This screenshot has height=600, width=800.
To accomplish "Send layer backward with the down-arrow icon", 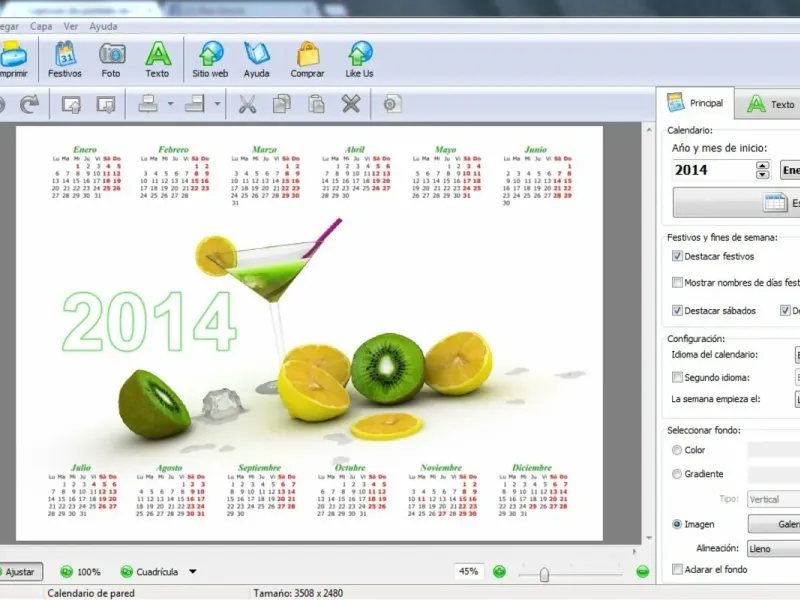I will tap(106, 104).
